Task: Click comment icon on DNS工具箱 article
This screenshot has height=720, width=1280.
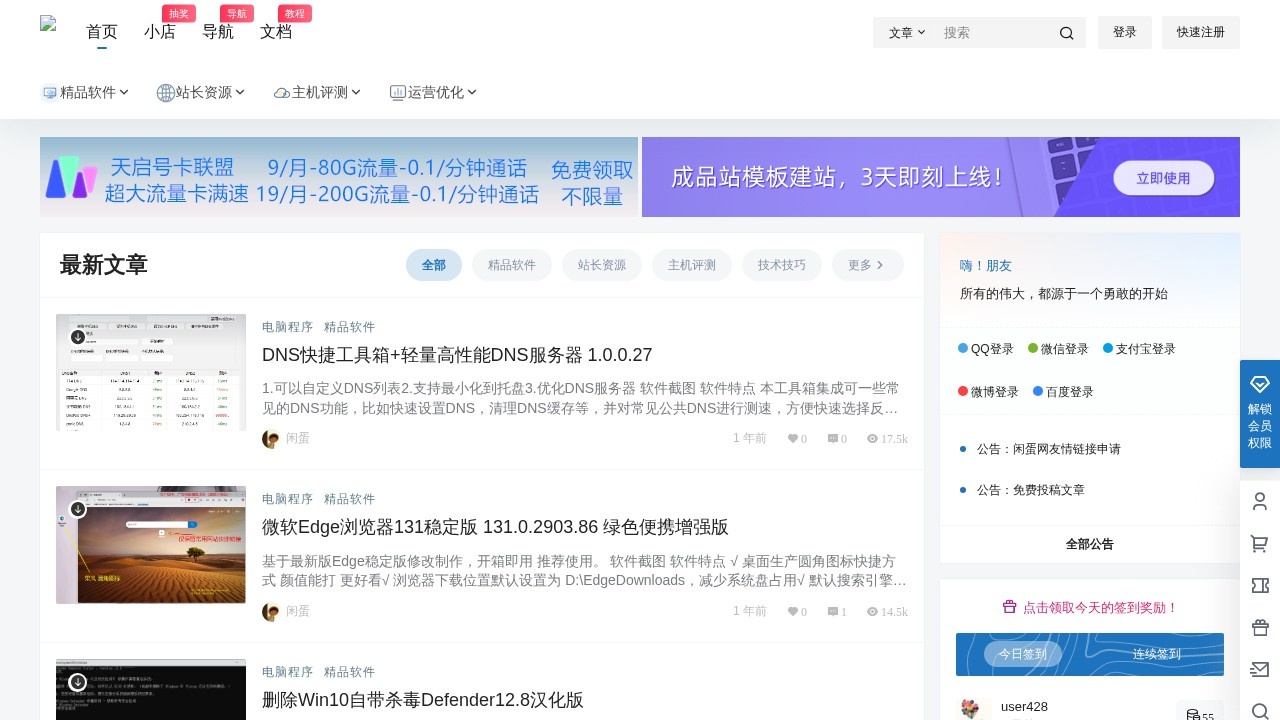Action: tap(833, 439)
